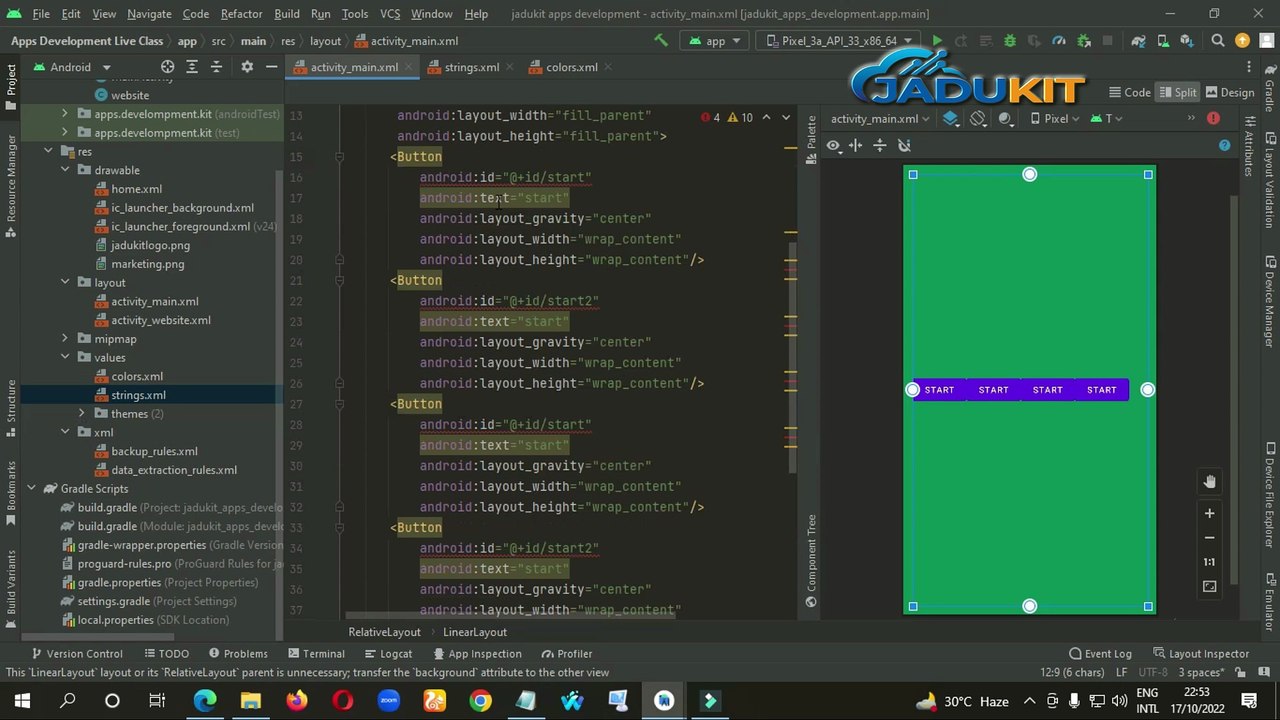Click the blue help question icon
1280x720 pixels.
tap(1224, 146)
